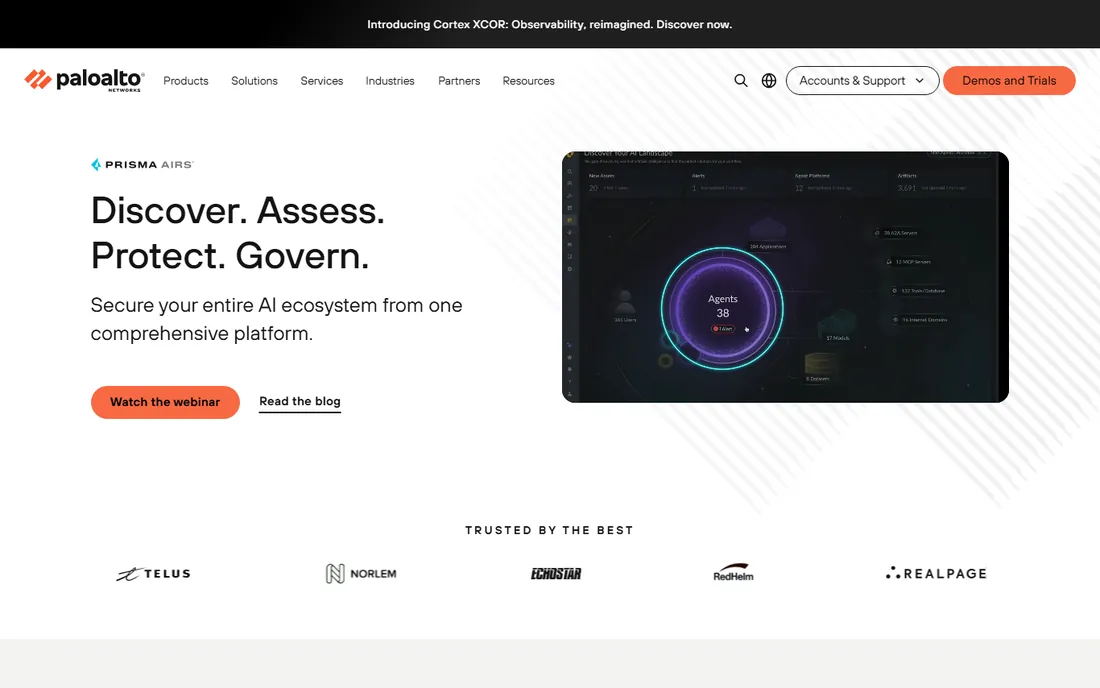Click the RedHelm customer logo
This screenshot has width=1100, height=688.
733,573
